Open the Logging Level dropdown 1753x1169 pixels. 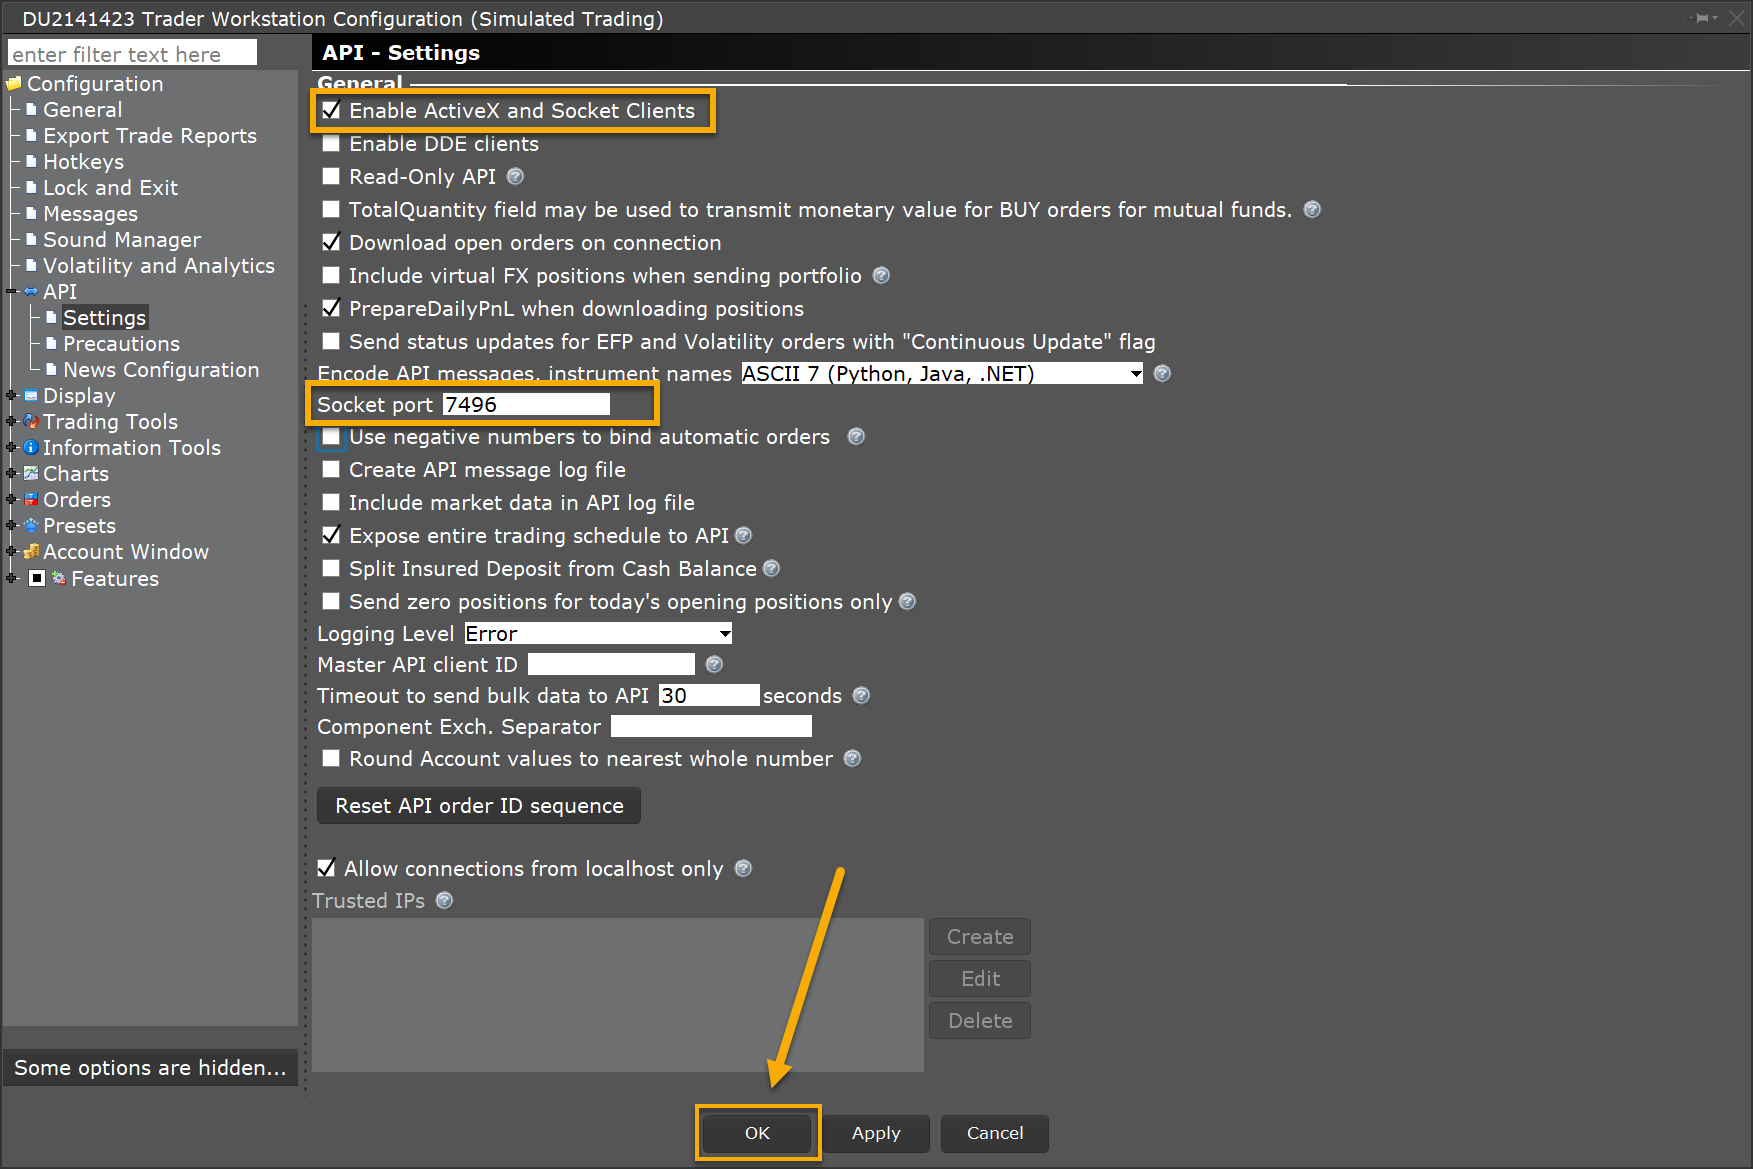[598, 633]
